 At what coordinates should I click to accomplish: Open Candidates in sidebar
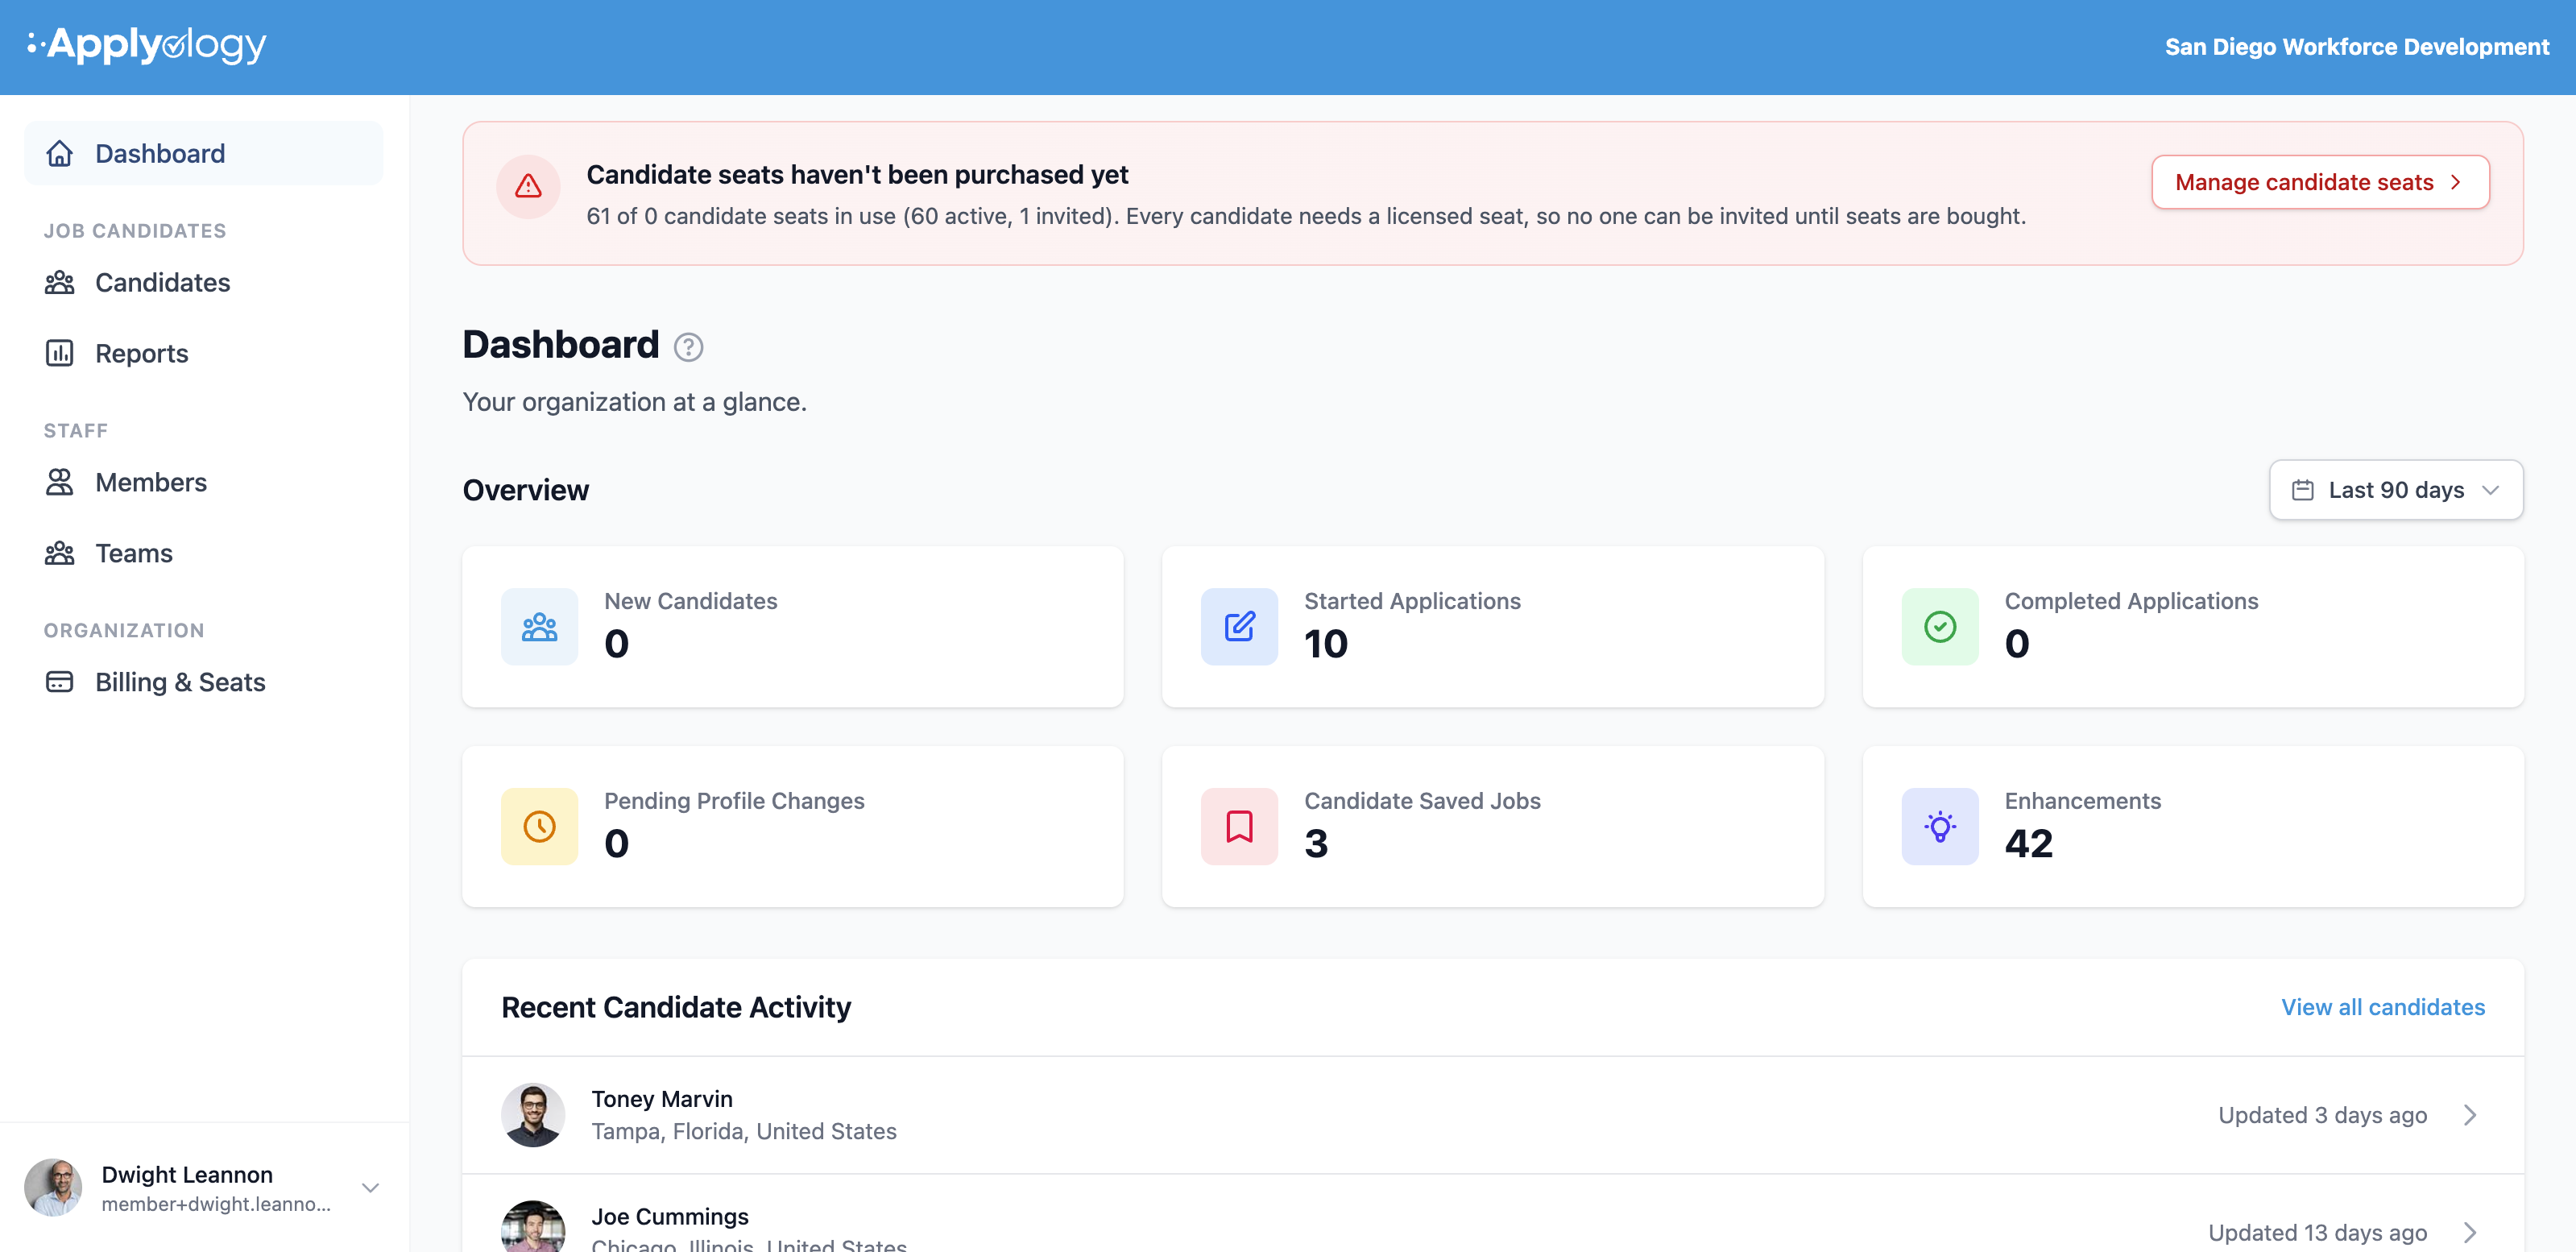tap(204, 282)
